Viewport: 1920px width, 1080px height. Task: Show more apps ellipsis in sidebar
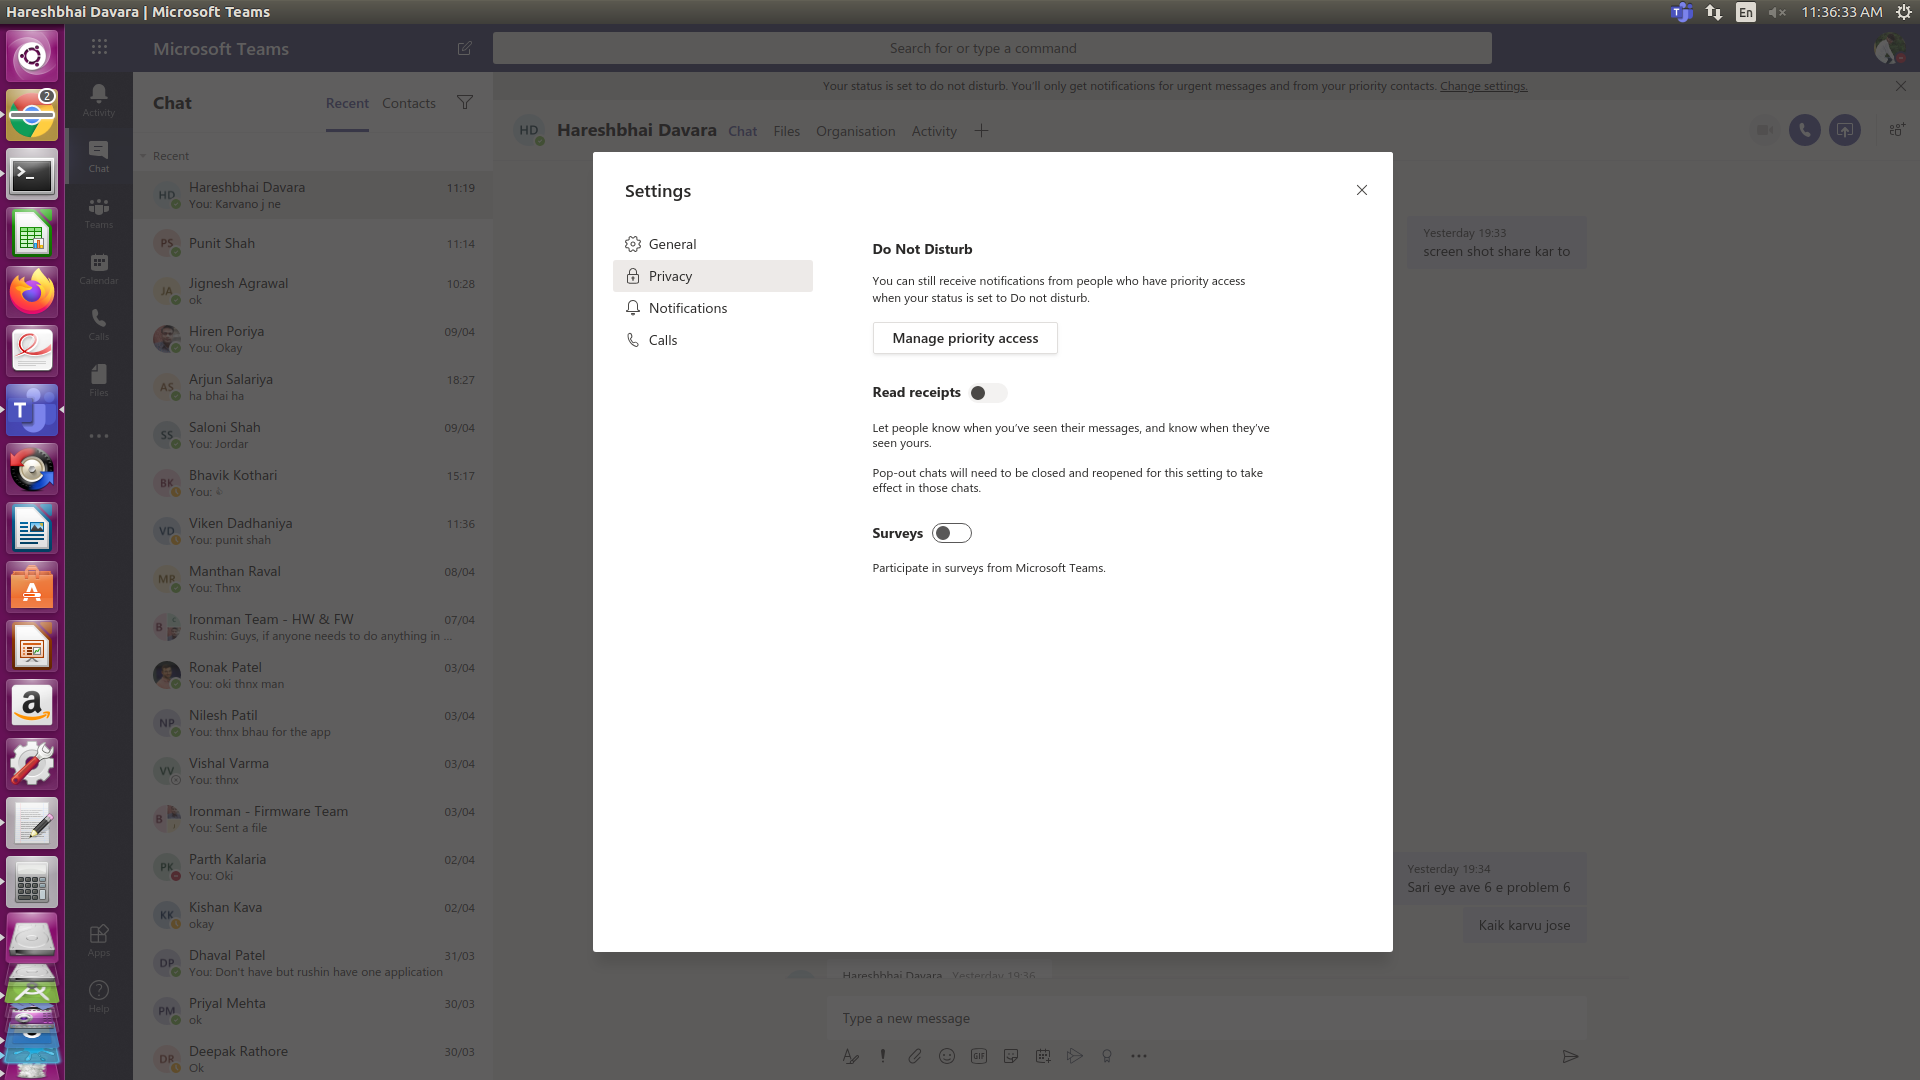[x=98, y=436]
